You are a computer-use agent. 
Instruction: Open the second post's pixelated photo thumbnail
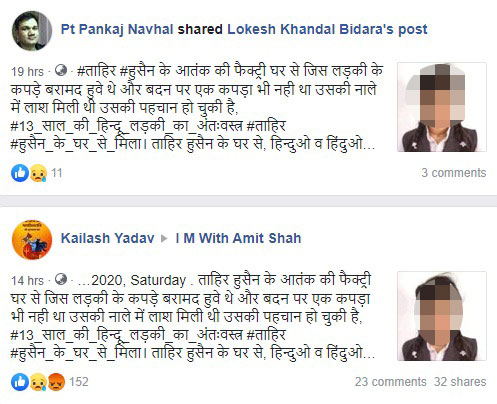click(442, 316)
